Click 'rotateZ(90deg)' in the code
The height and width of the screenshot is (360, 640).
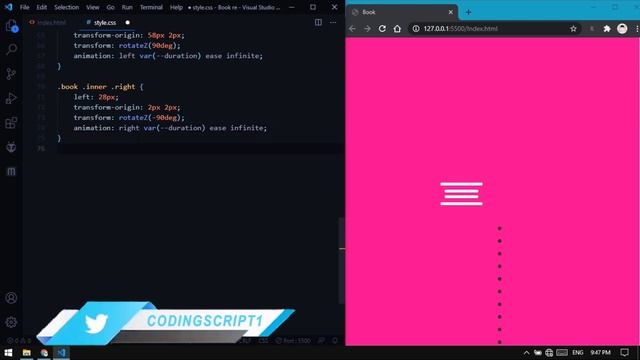pyautogui.click(x=147, y=45)
